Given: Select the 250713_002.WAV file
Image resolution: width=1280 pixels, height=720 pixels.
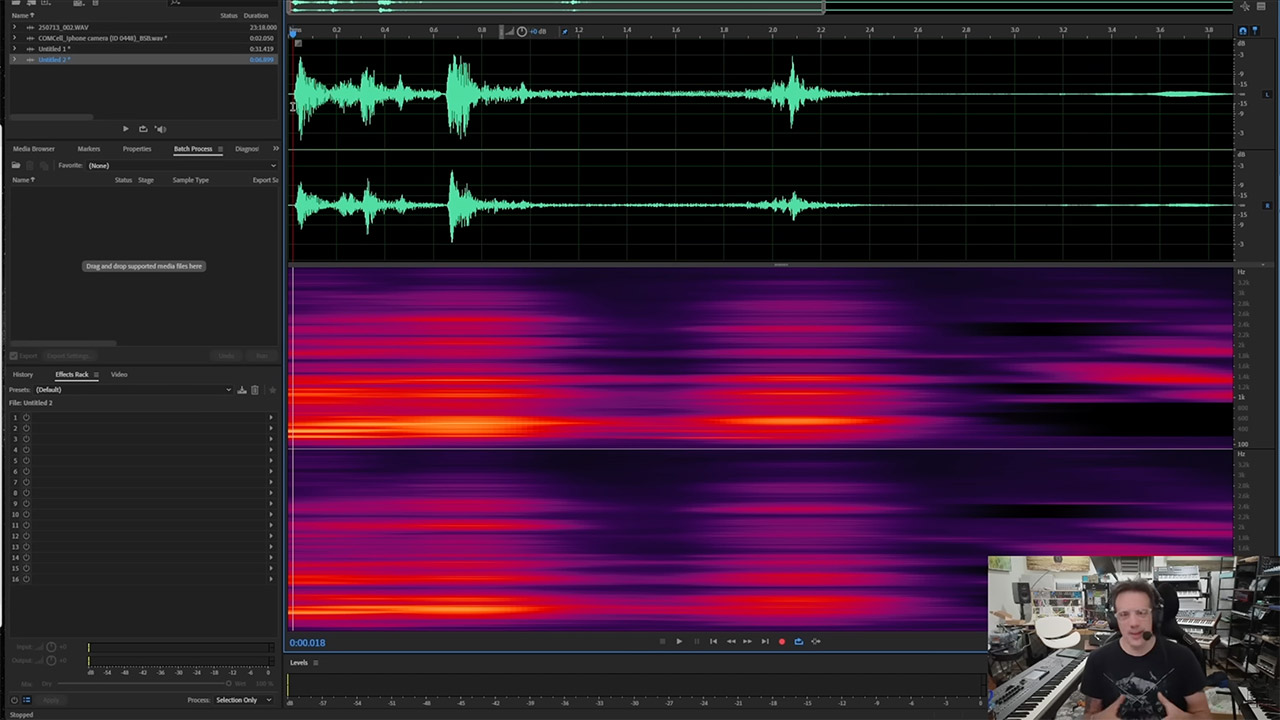Looking at the screenshot, I should coord(63,27).
